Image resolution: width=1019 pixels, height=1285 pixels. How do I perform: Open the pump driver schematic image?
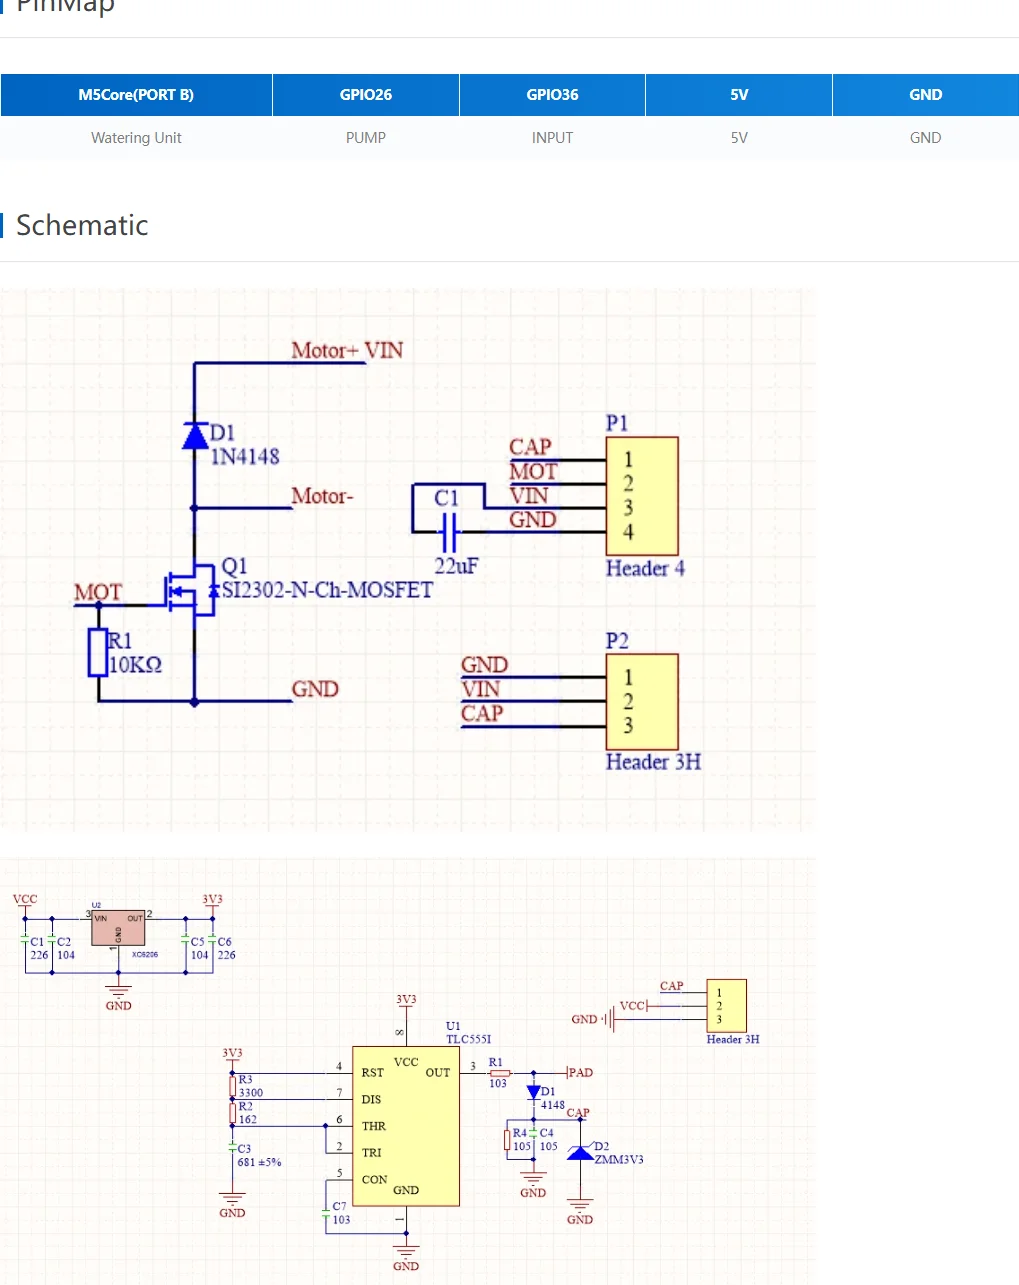(x=408, y=560)
